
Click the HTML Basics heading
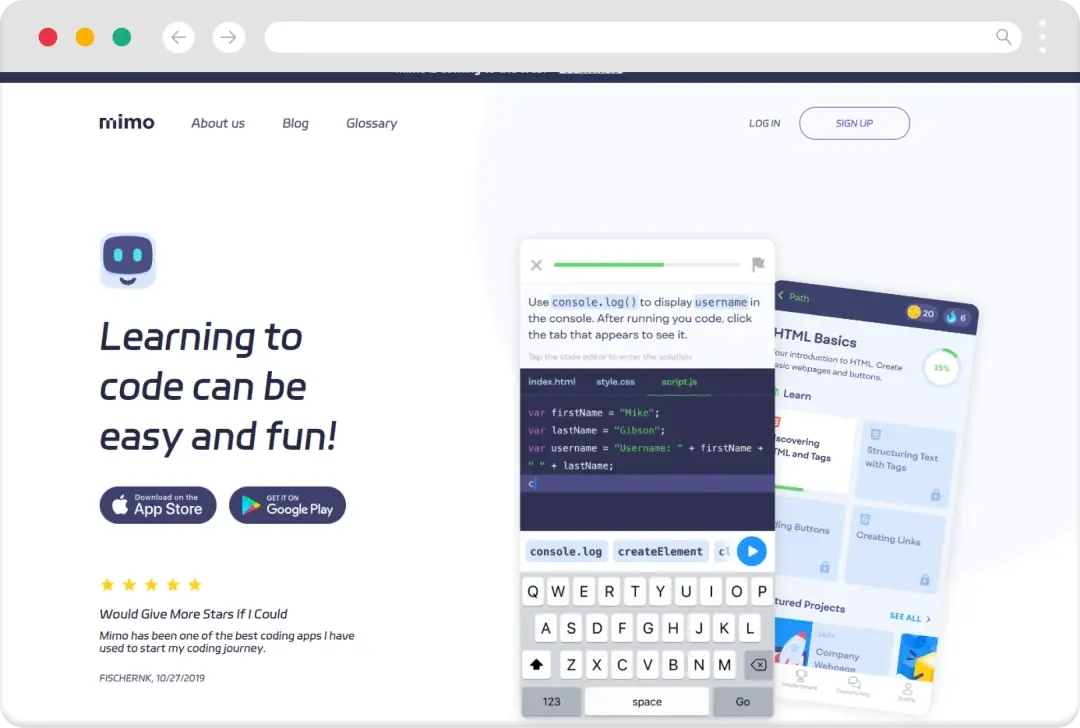point(815,337)
